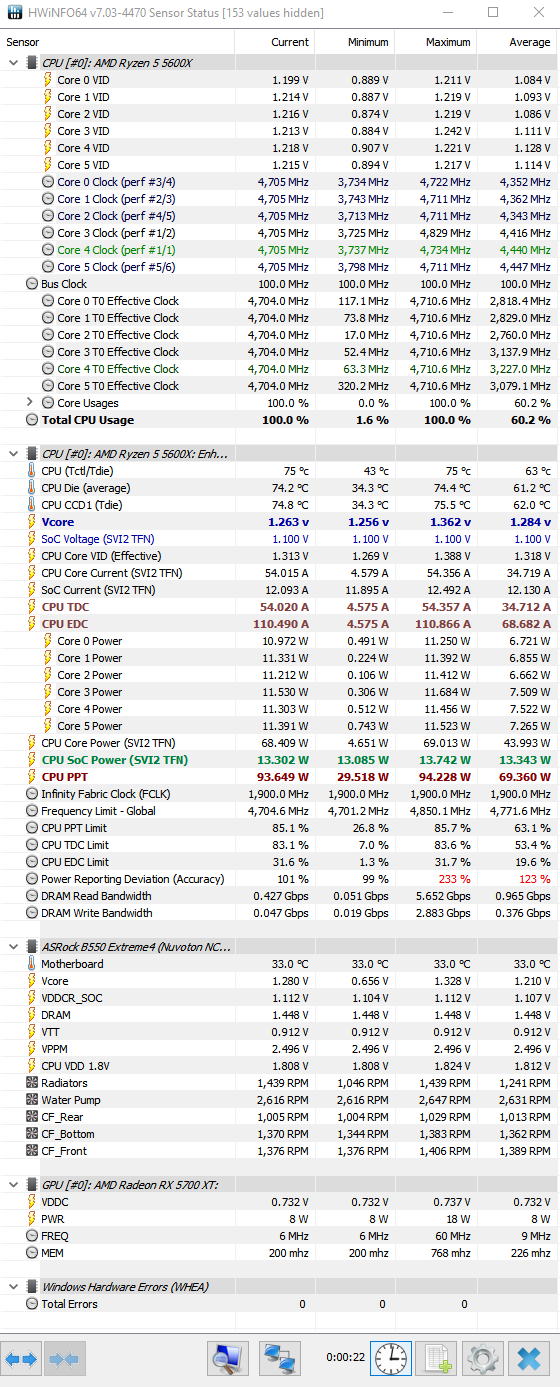Image resolution: width=560 pixels, height=1387 pixels.
Task: Click the Sensor column header
Action: point(117,42)
